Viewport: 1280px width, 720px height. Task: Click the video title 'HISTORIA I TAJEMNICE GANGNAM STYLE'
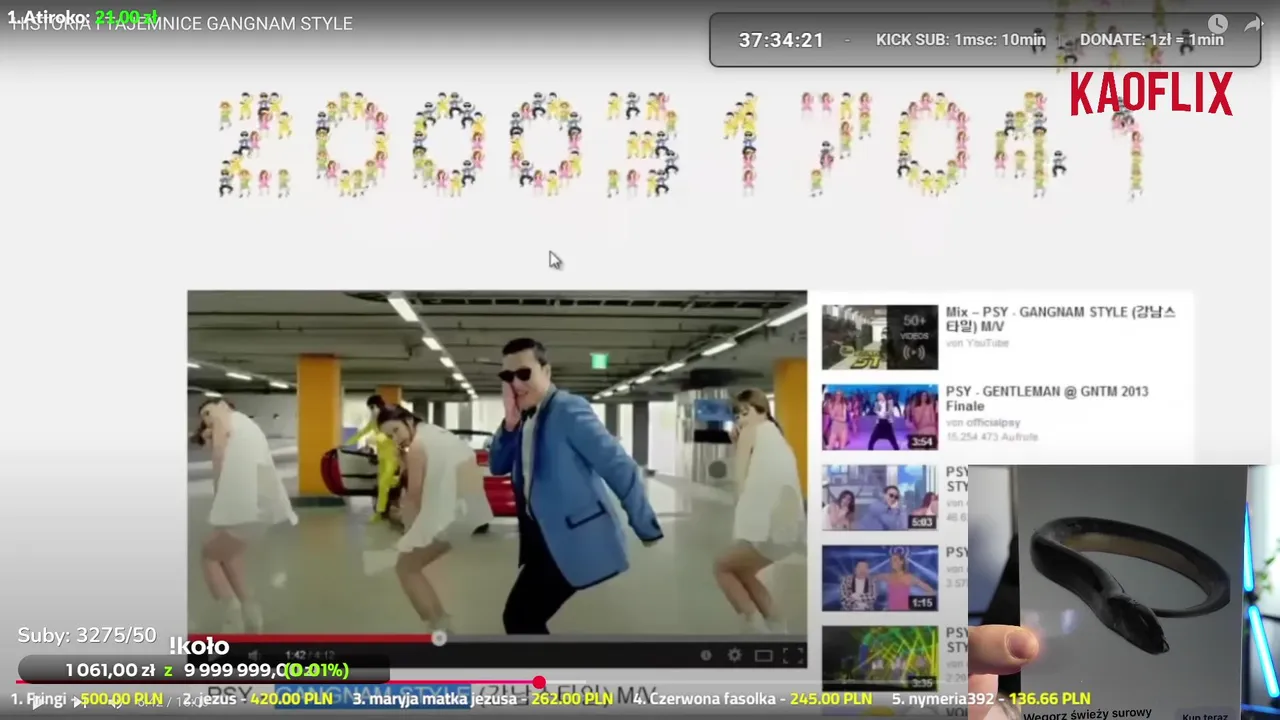[181, 24]
